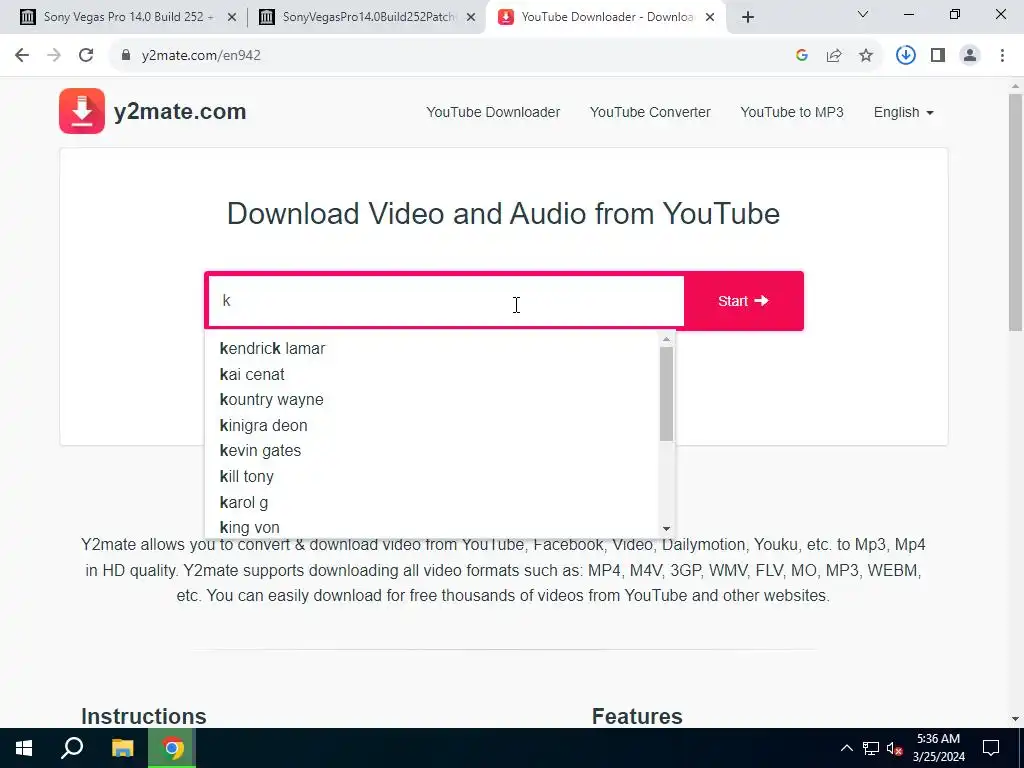Viewport: 1024px width, 768px height.
Task: Click the Google icon in address bar
Action: tap(802, 55)
